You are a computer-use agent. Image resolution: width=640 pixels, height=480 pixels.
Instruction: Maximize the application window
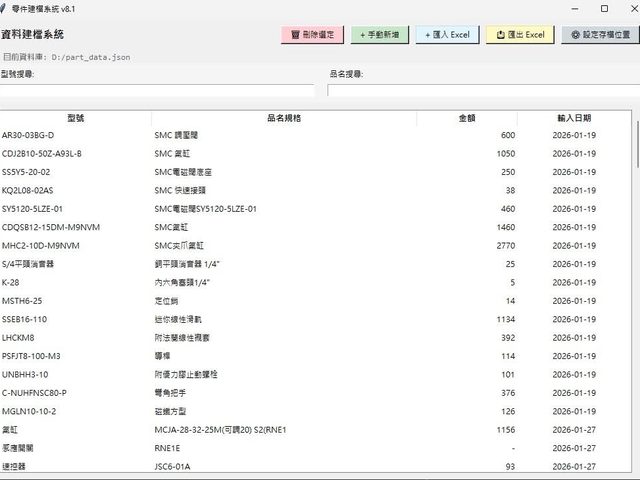pyautogui.click(x=604, y=9)
